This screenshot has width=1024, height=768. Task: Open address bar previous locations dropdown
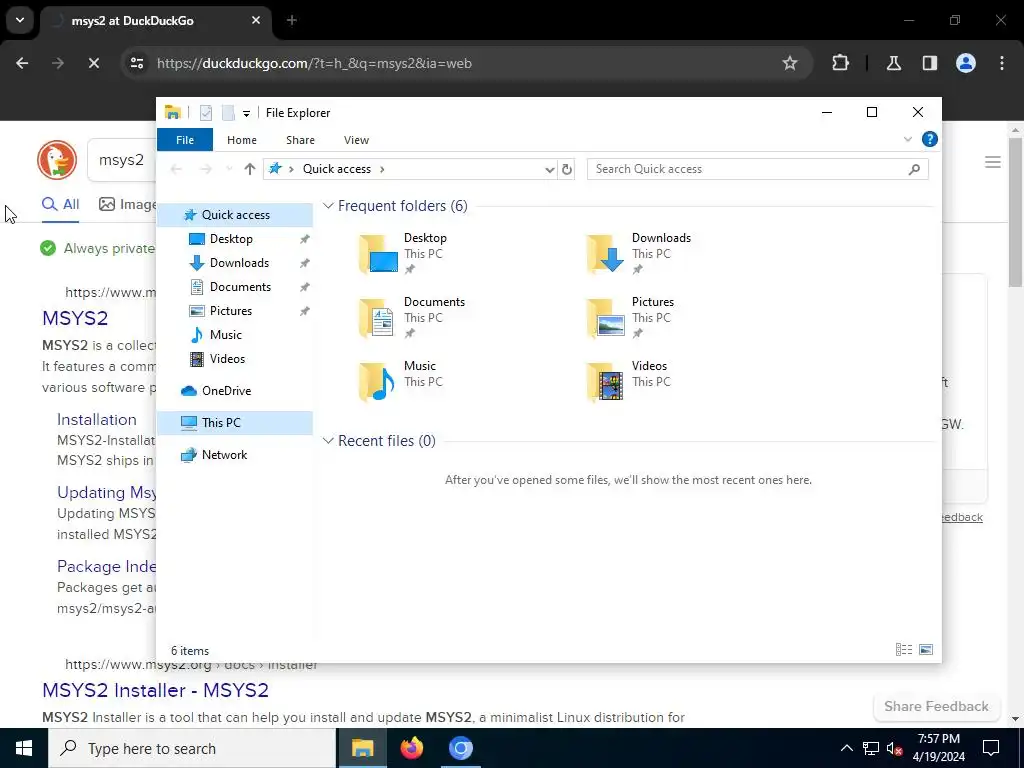click(x=549, y=169)
